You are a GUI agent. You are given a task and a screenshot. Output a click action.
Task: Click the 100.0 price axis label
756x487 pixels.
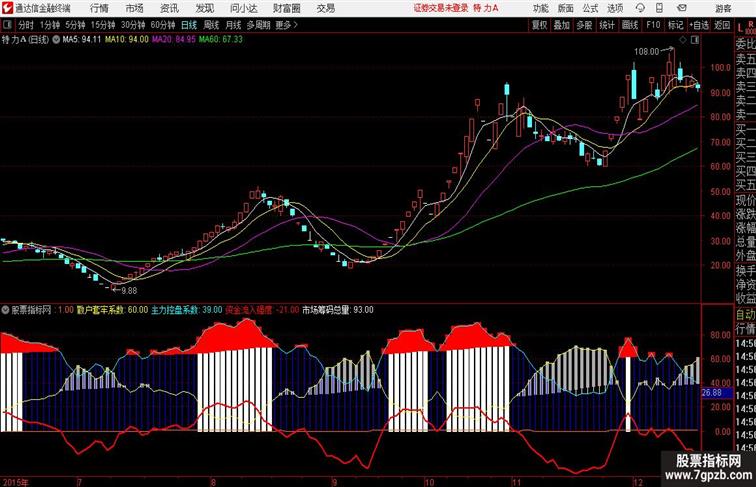(x=721, y=68)
